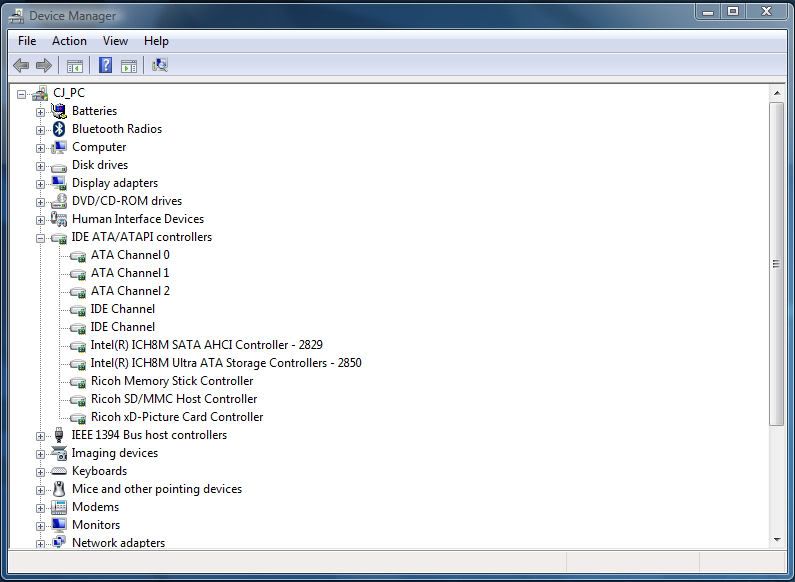Click the CJ_PC computer root icon
The width and height of the screenshot is (795, 582).
[40, 93]
